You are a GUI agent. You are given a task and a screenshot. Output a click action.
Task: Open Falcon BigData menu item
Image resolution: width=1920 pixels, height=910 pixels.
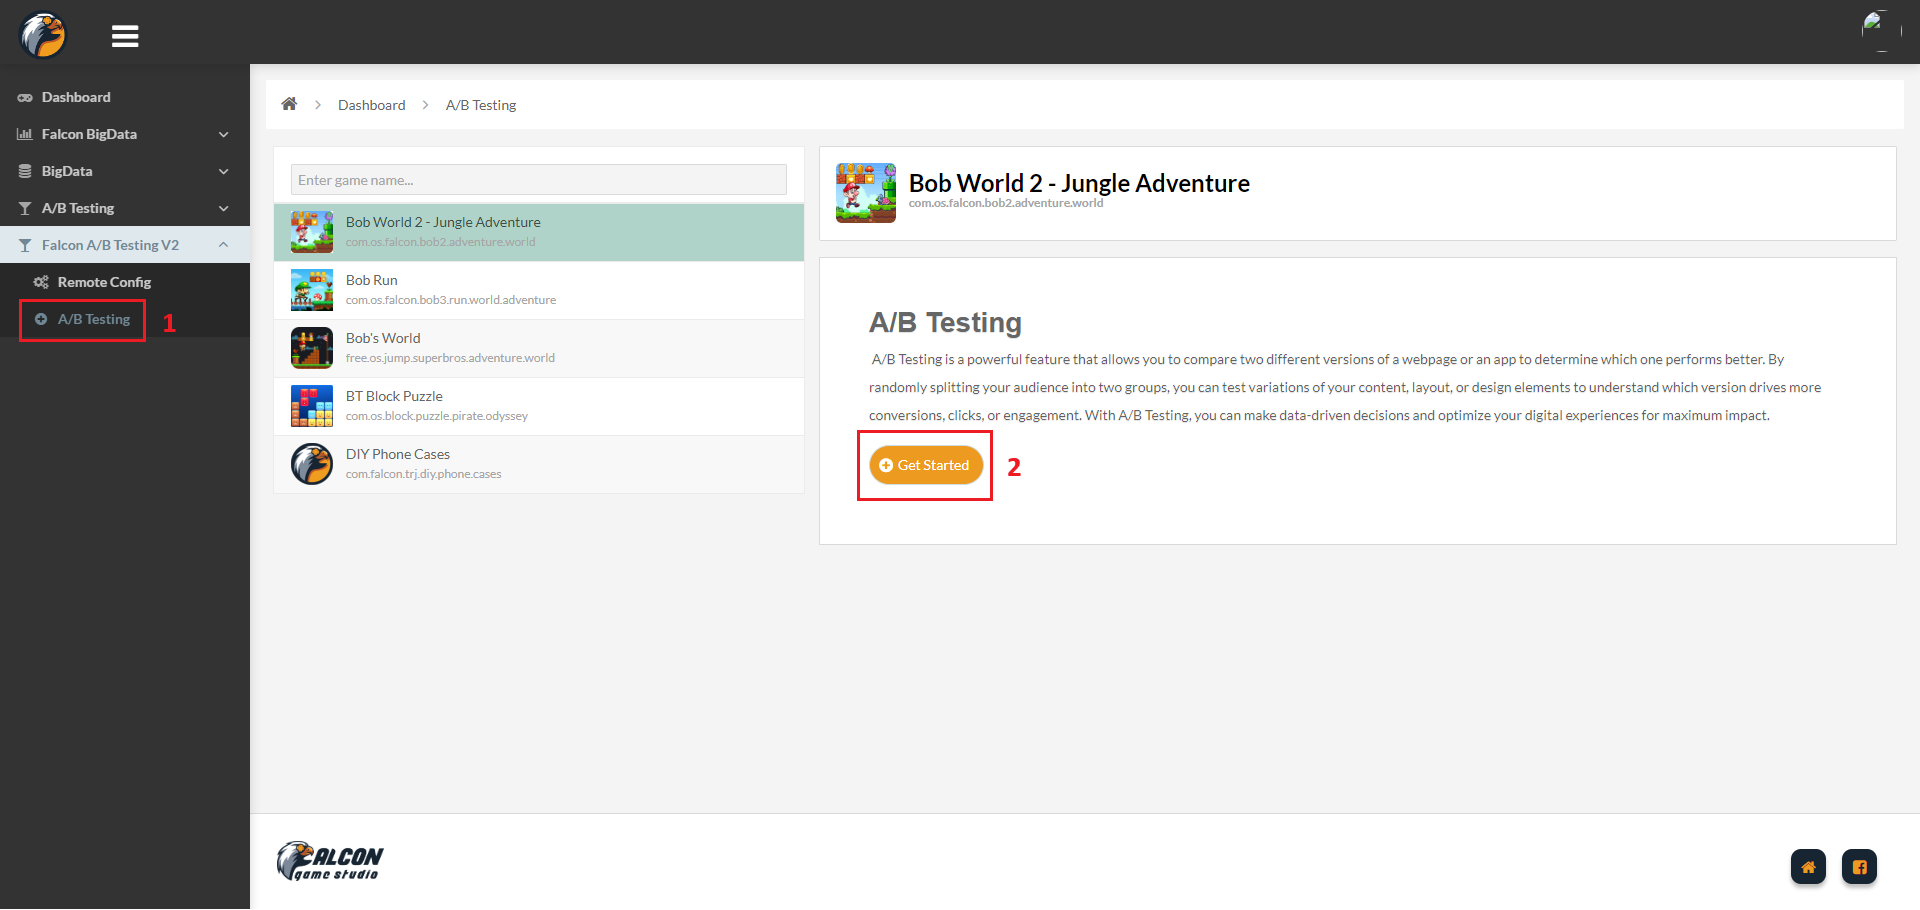point(125,134)
